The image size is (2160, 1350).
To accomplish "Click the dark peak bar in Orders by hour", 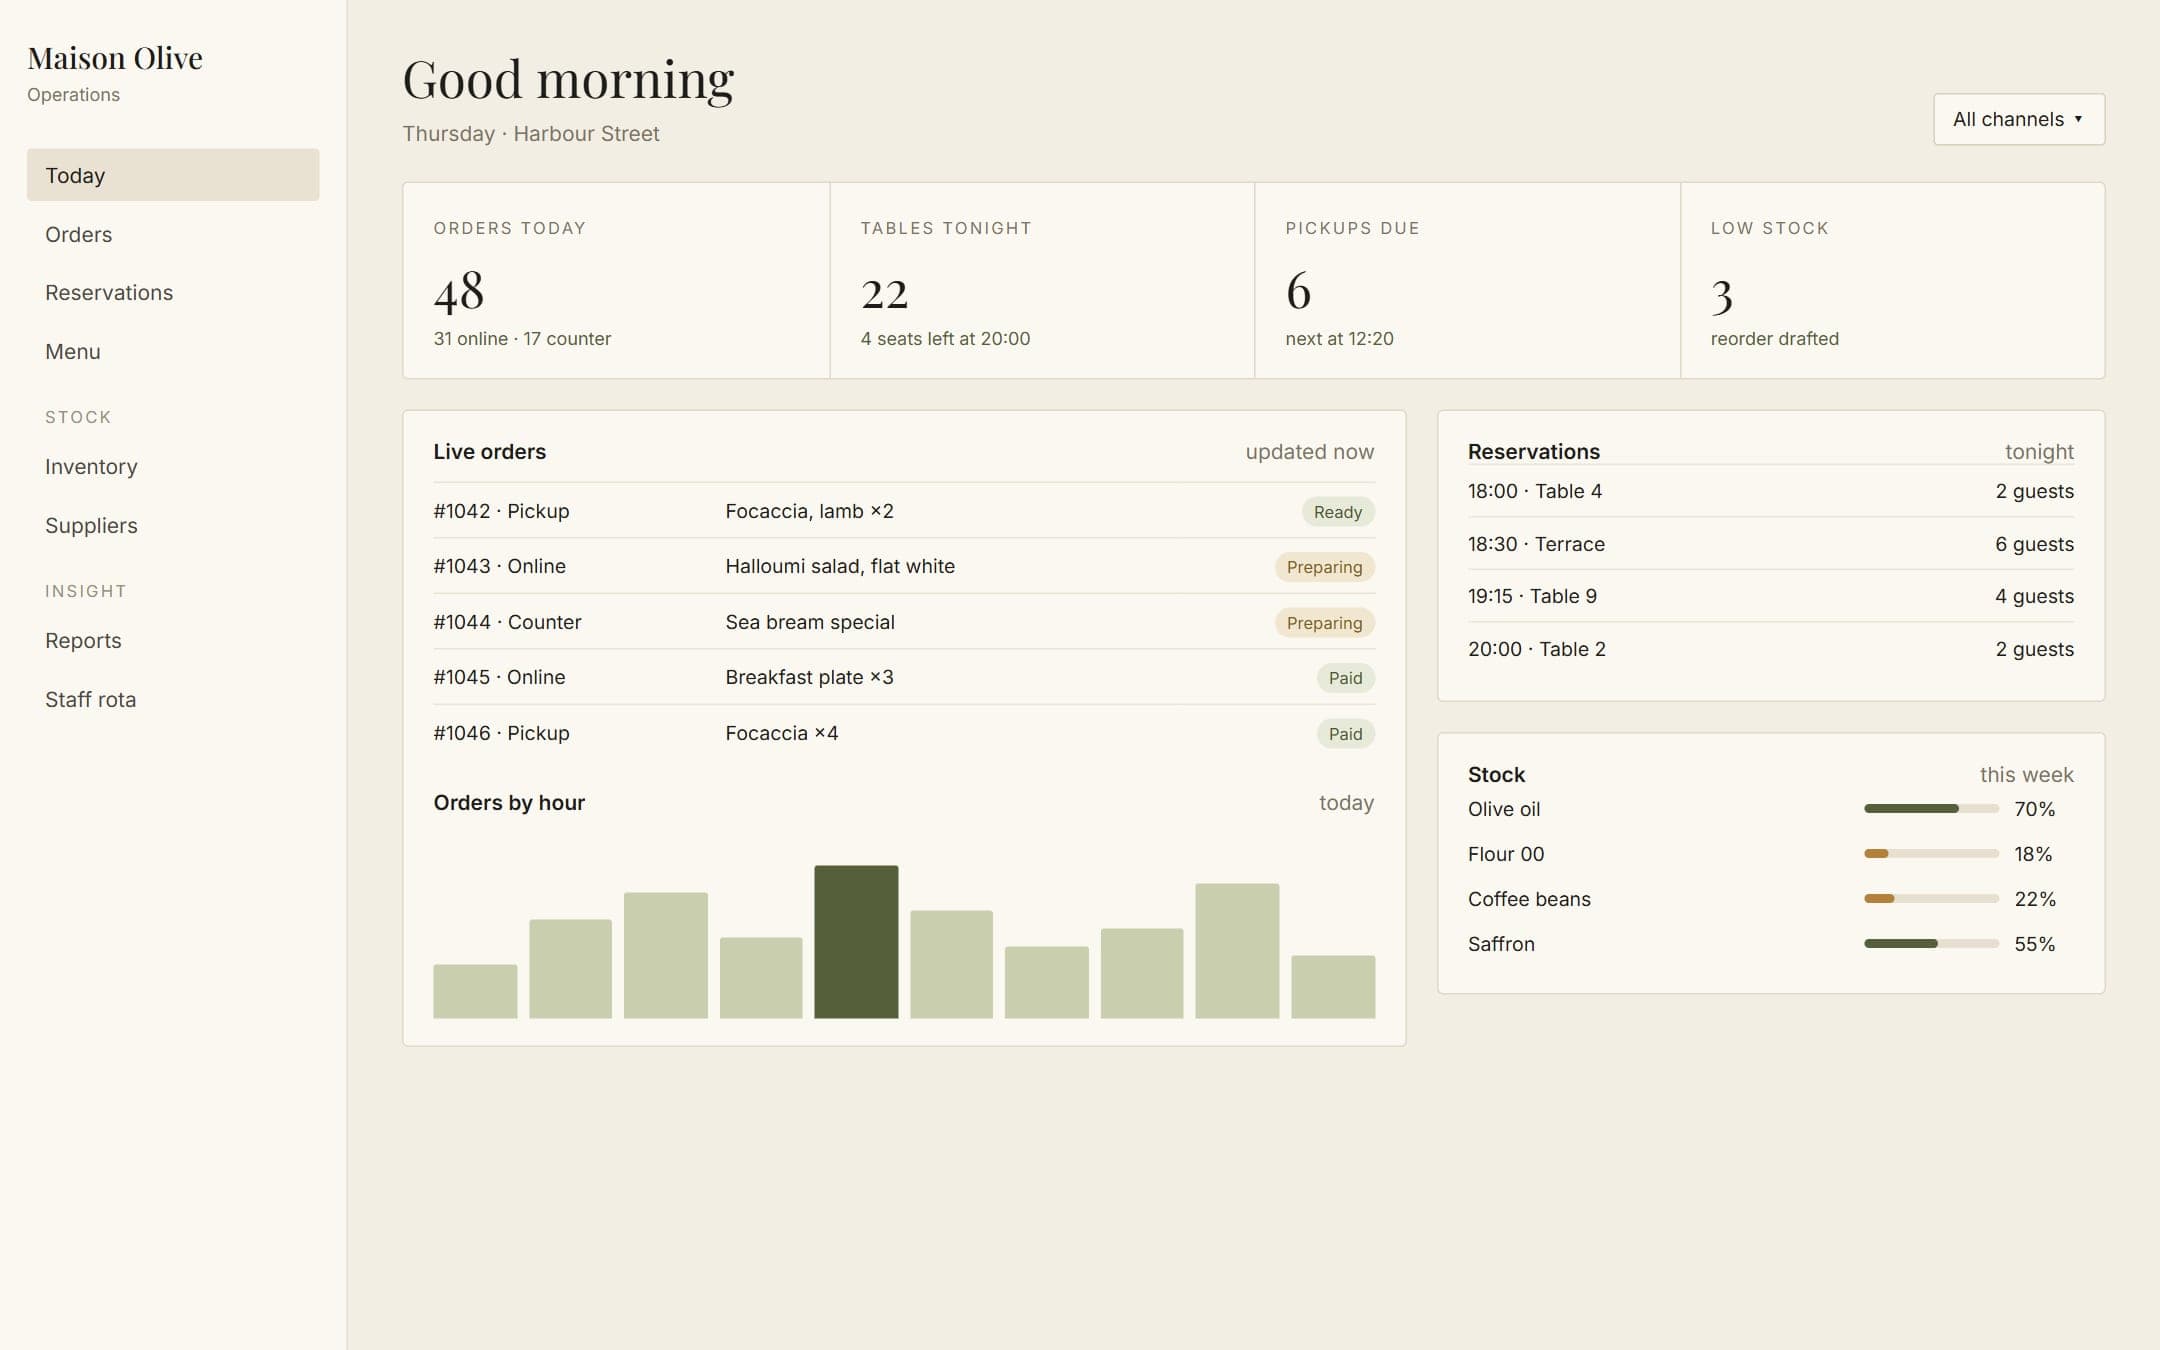I will click(x=856, y=942).
